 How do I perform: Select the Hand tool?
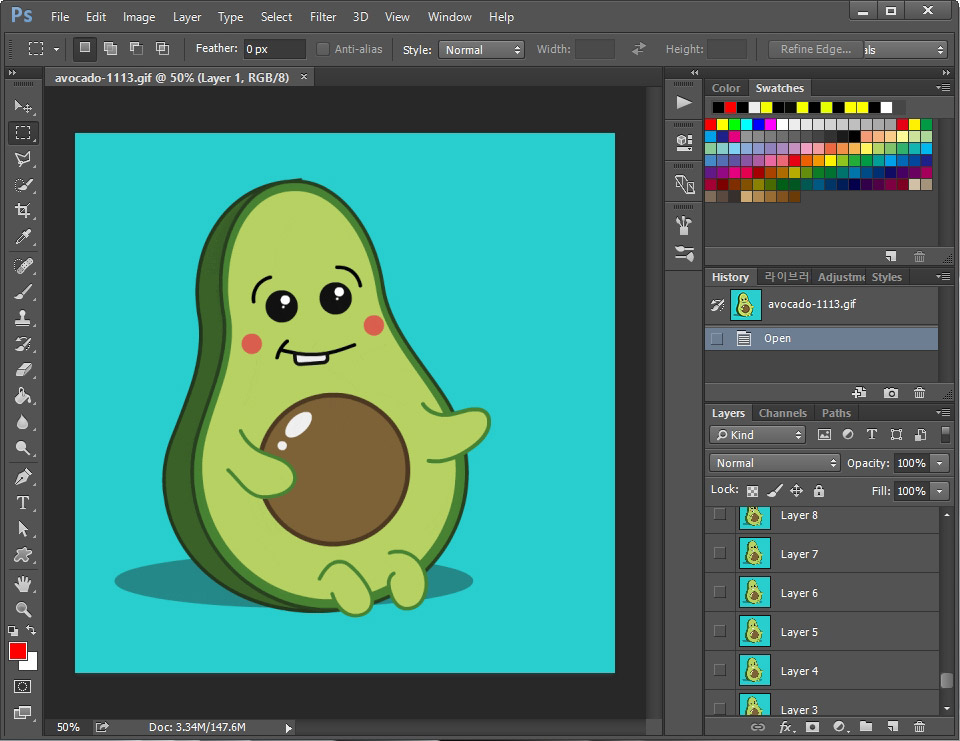click(23, 584)
